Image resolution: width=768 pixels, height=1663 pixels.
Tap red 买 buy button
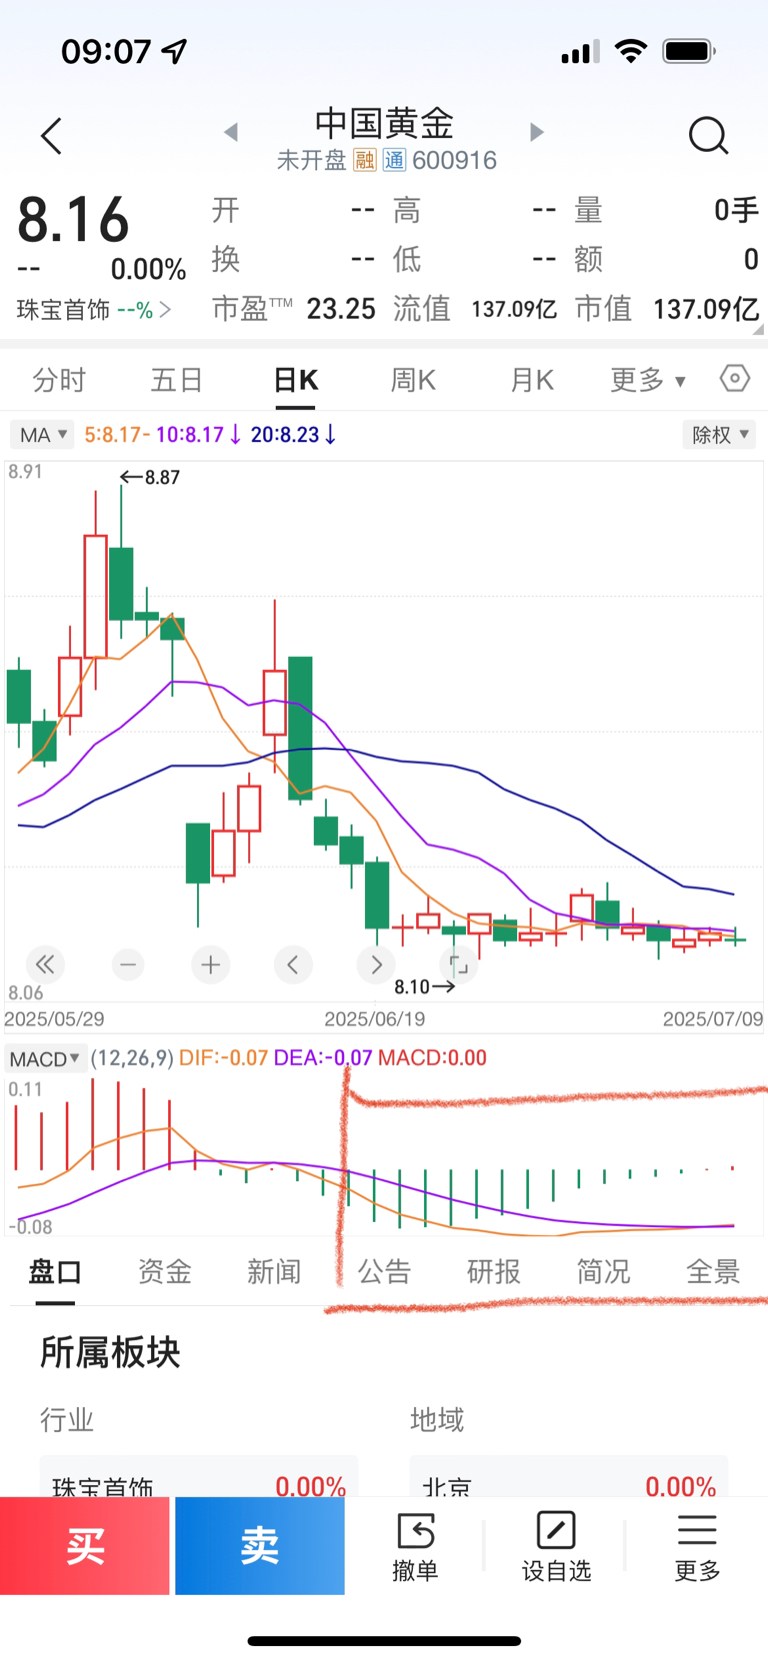click(85, 1546)
